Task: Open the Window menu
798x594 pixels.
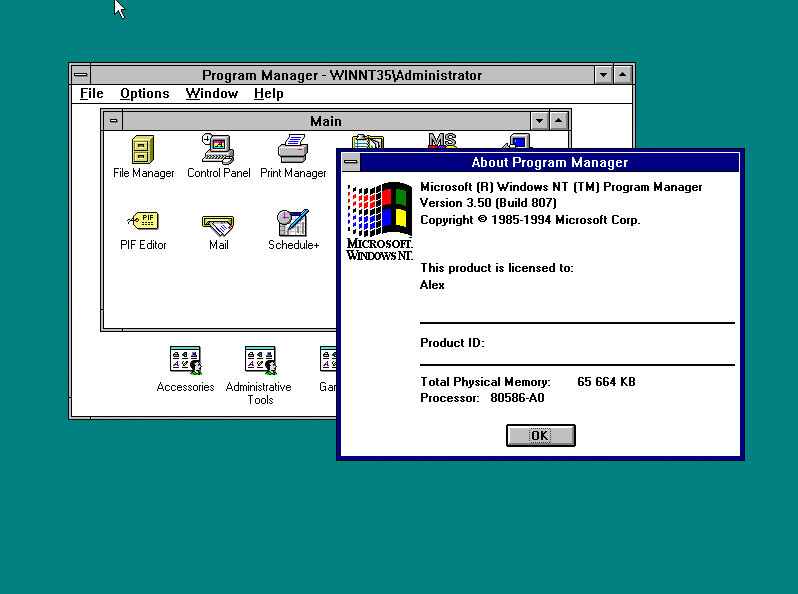Action: point(212,94)
